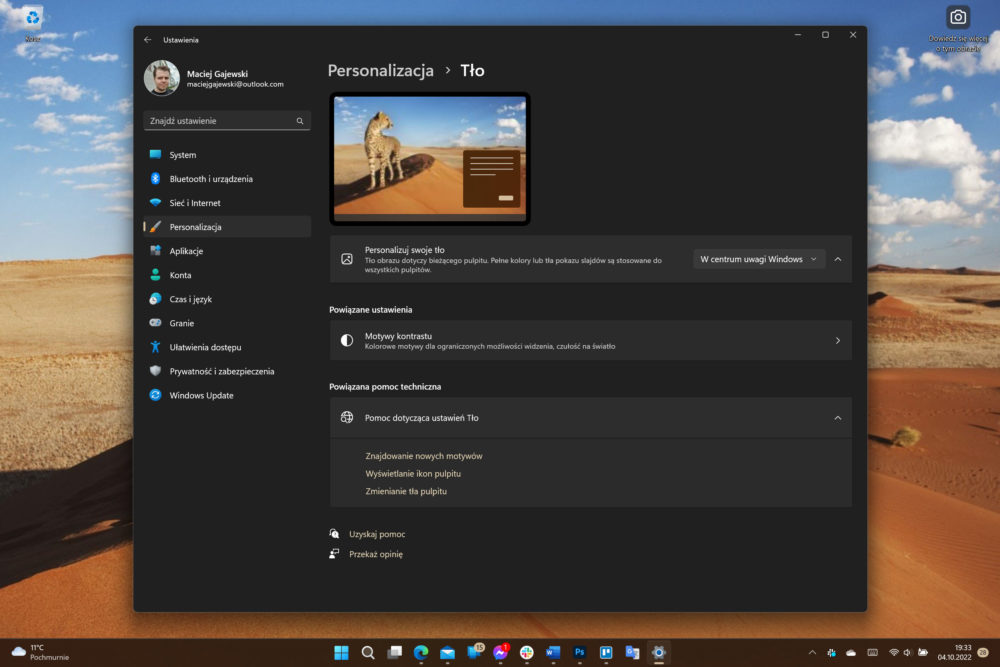Open Windows Update in the sidebar
Viewport: 1000px width, 667px height.
[227, 395]
